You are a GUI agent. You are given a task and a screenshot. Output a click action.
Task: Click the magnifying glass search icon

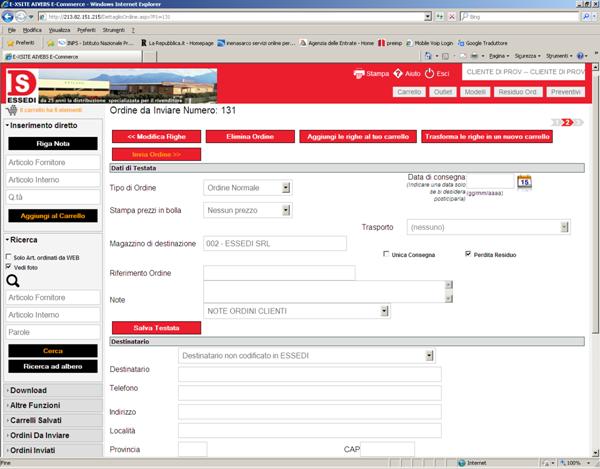click(x=14, y=281)
